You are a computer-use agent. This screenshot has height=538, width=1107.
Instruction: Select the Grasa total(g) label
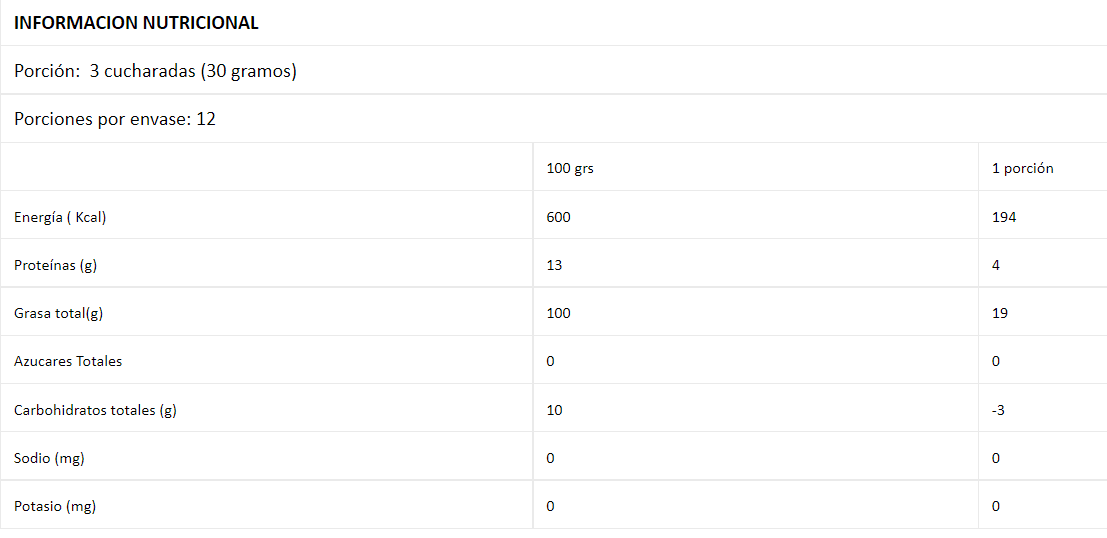[x=58, y=313]
